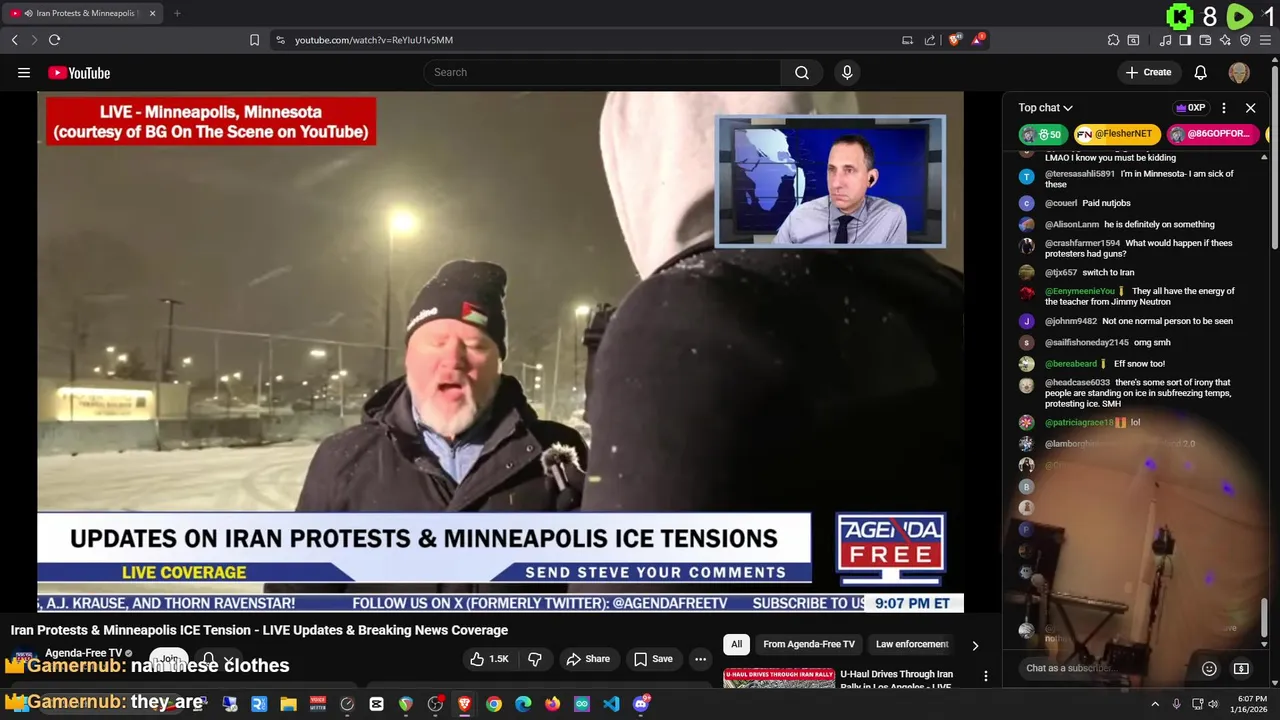Open the account avatar menu
The width and height of the screenshot is (1280, 720).
pyautogui.click(x=1239, y=72)
